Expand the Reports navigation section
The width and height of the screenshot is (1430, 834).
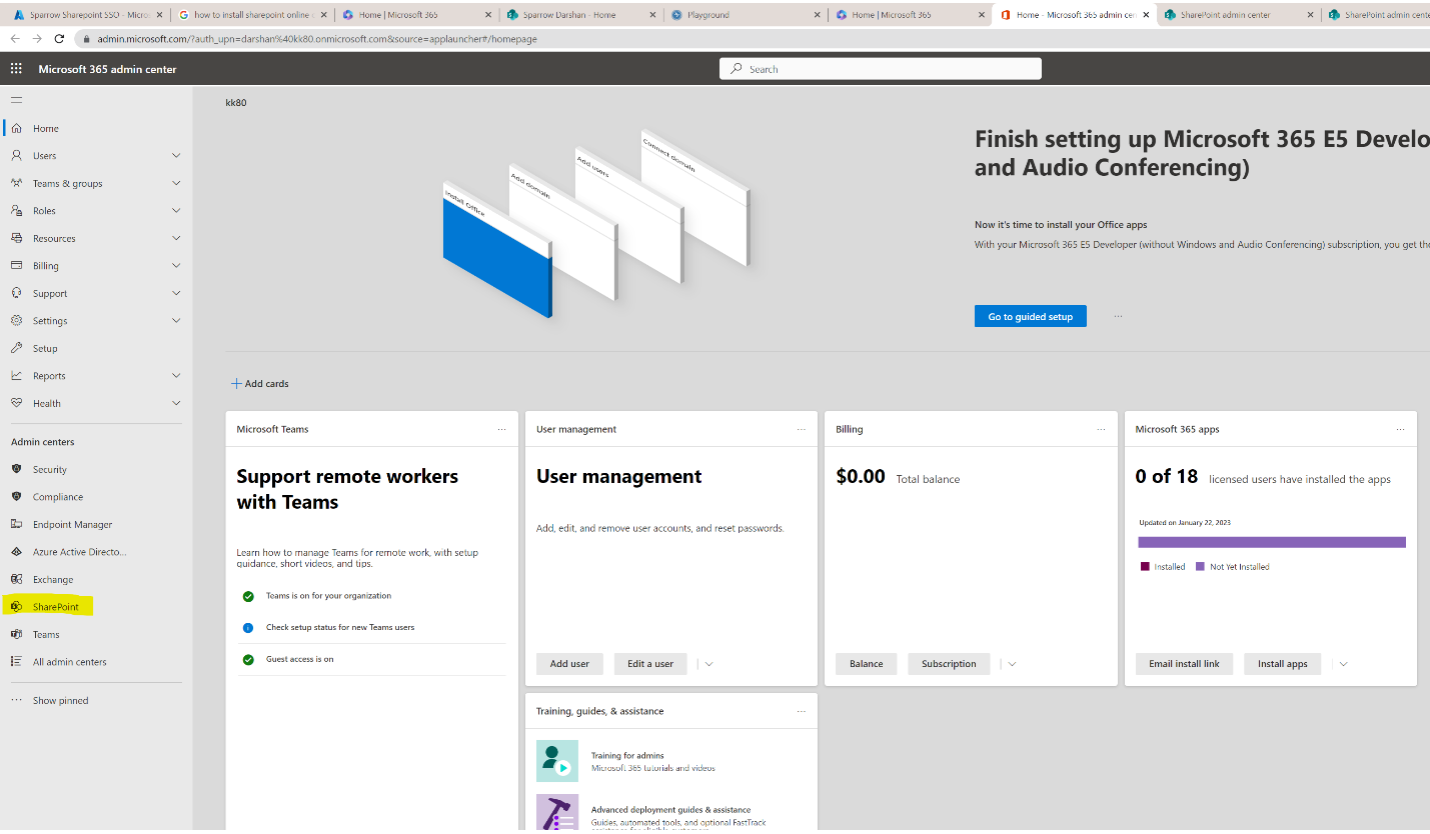[176, 376]
